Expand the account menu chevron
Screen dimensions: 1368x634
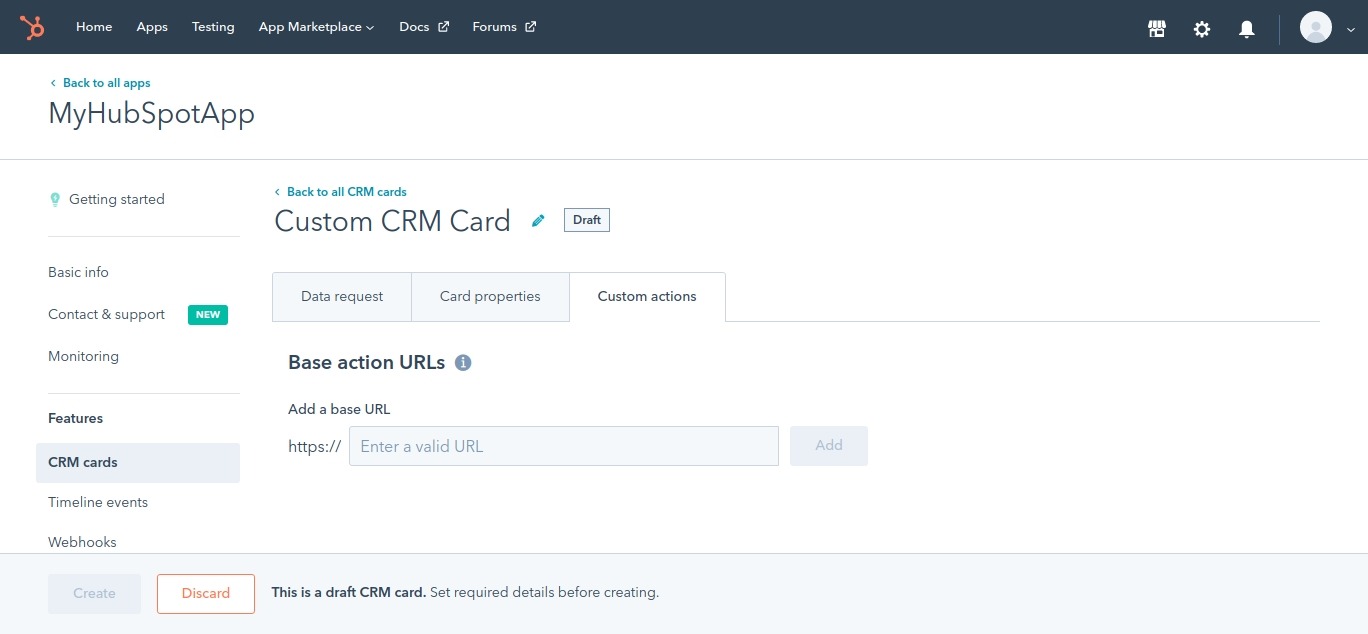[1349, 29]
